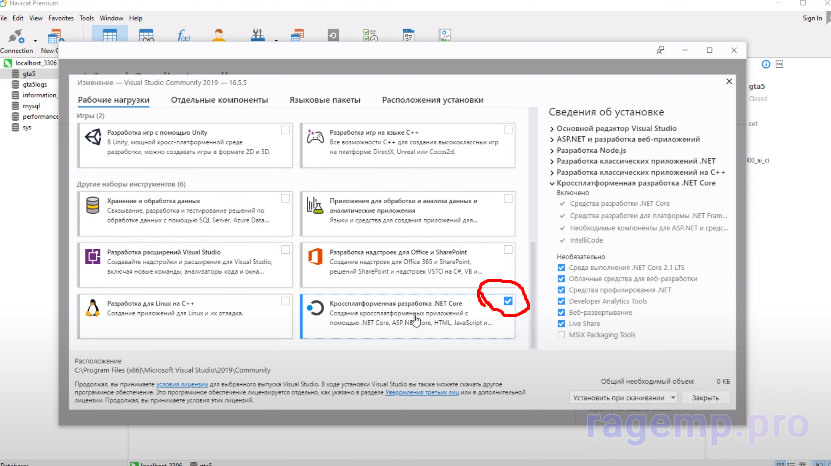Switch to the Individual components tab
Viewport: 831px width, 466px height.
click(x=219, y=100)
